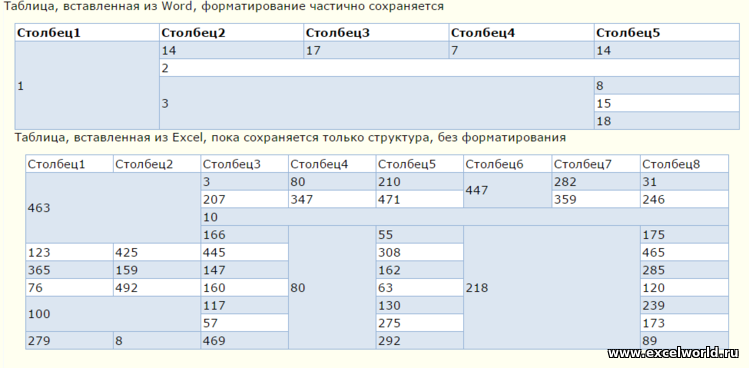Select the cell containing 275
The height and width of the screenshot is (368, 749).
[x=420, y=323]
